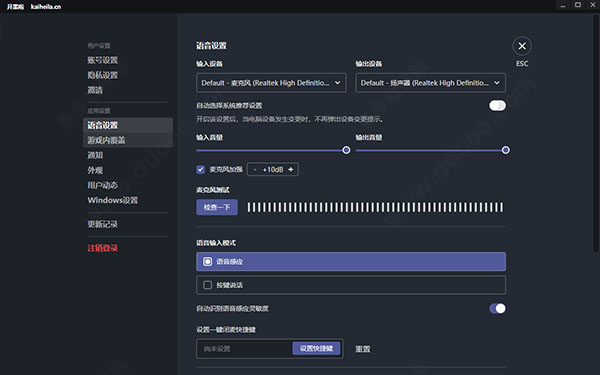The image size is (600, 375).
Task: Click the 检查一下 mic test button
Action: click(x=217, y=207)
